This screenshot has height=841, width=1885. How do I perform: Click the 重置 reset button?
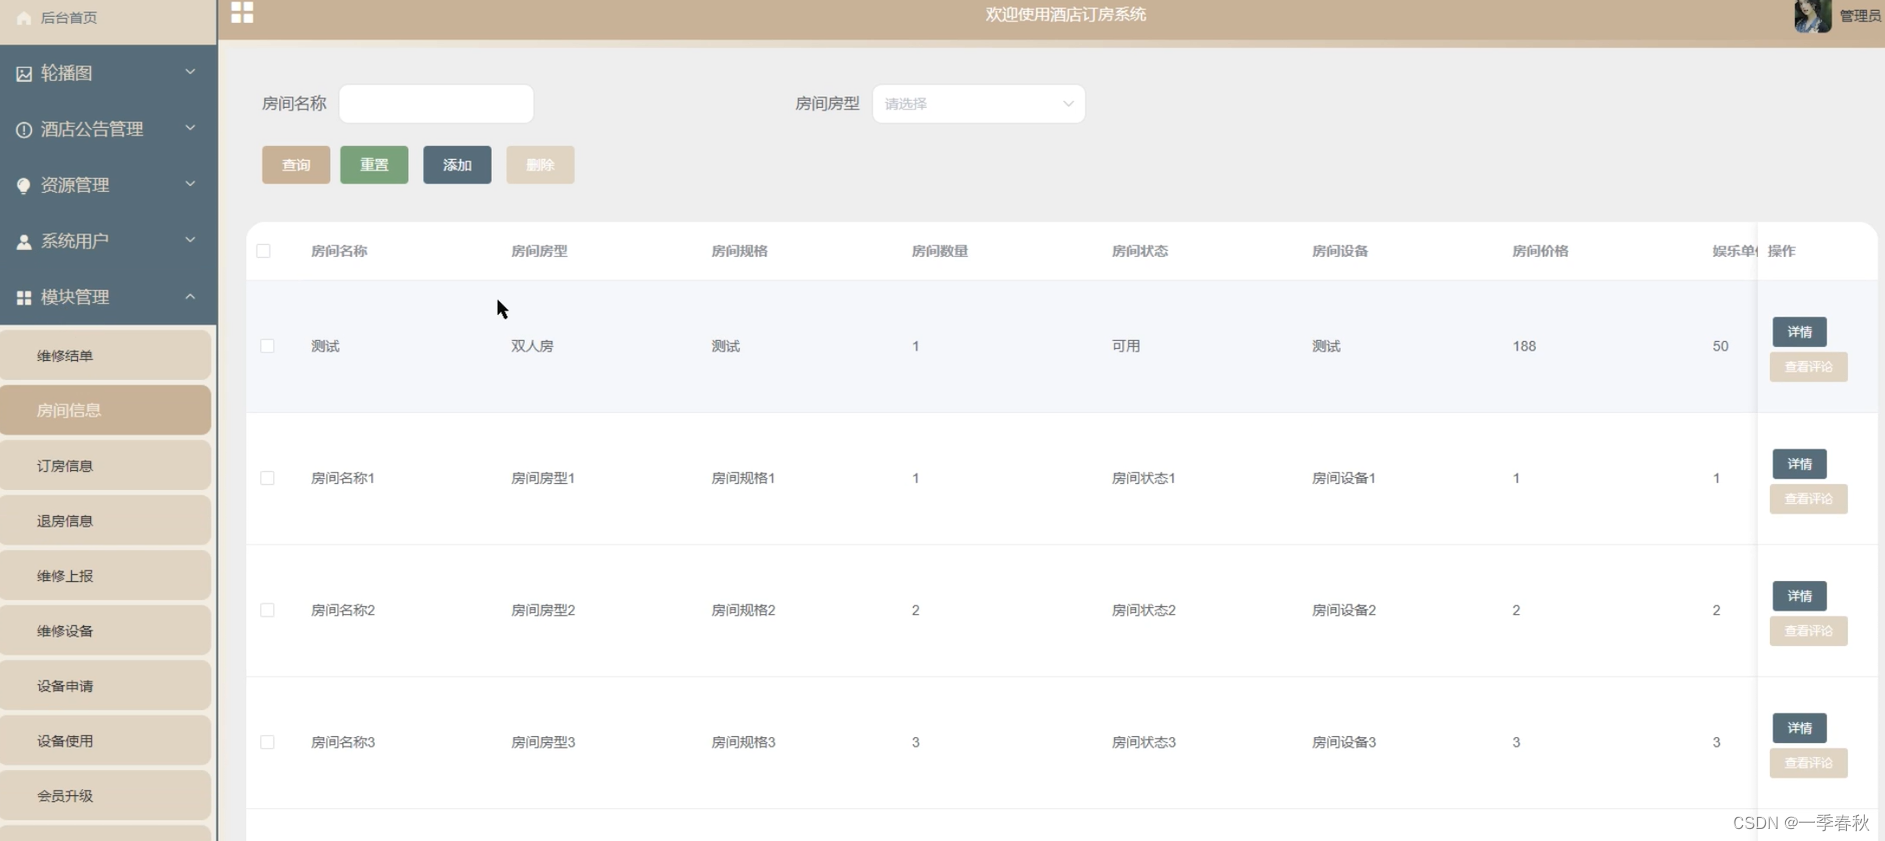[374, 165]
